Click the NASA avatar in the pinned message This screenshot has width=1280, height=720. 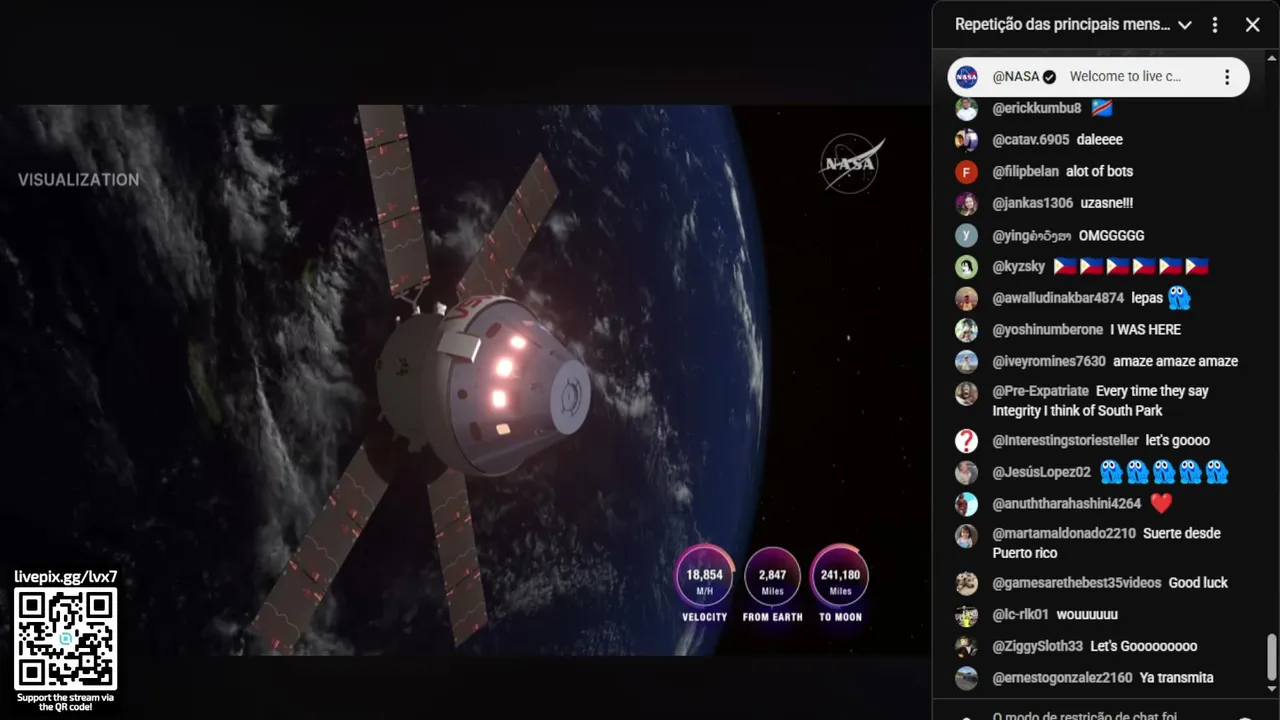pos(966,77)
